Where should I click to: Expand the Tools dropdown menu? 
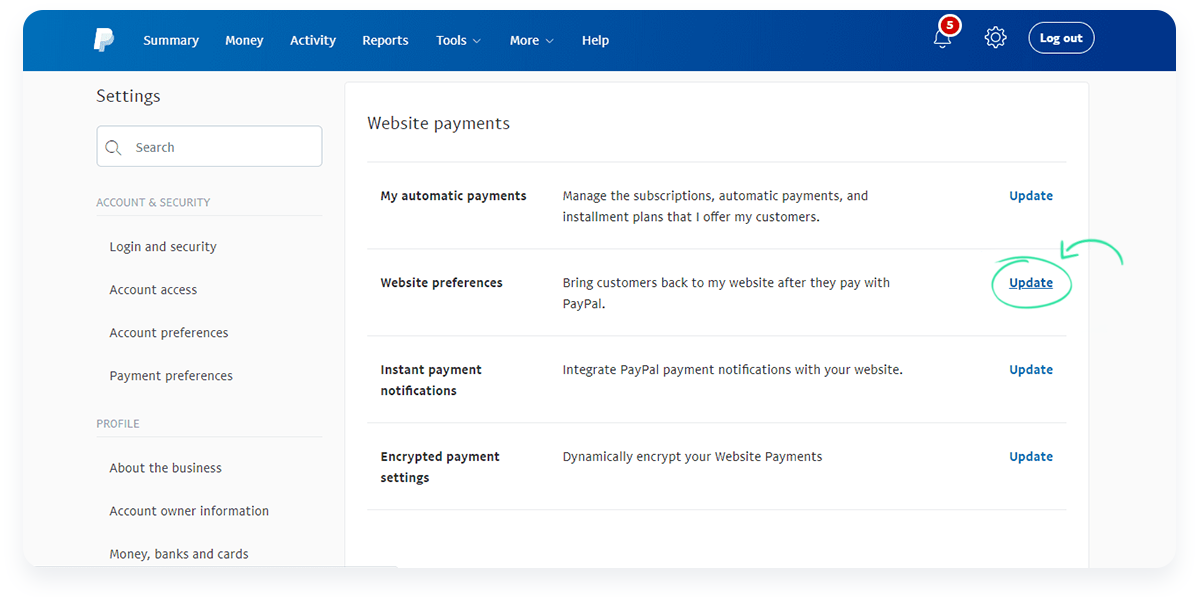tap(458, 40)
